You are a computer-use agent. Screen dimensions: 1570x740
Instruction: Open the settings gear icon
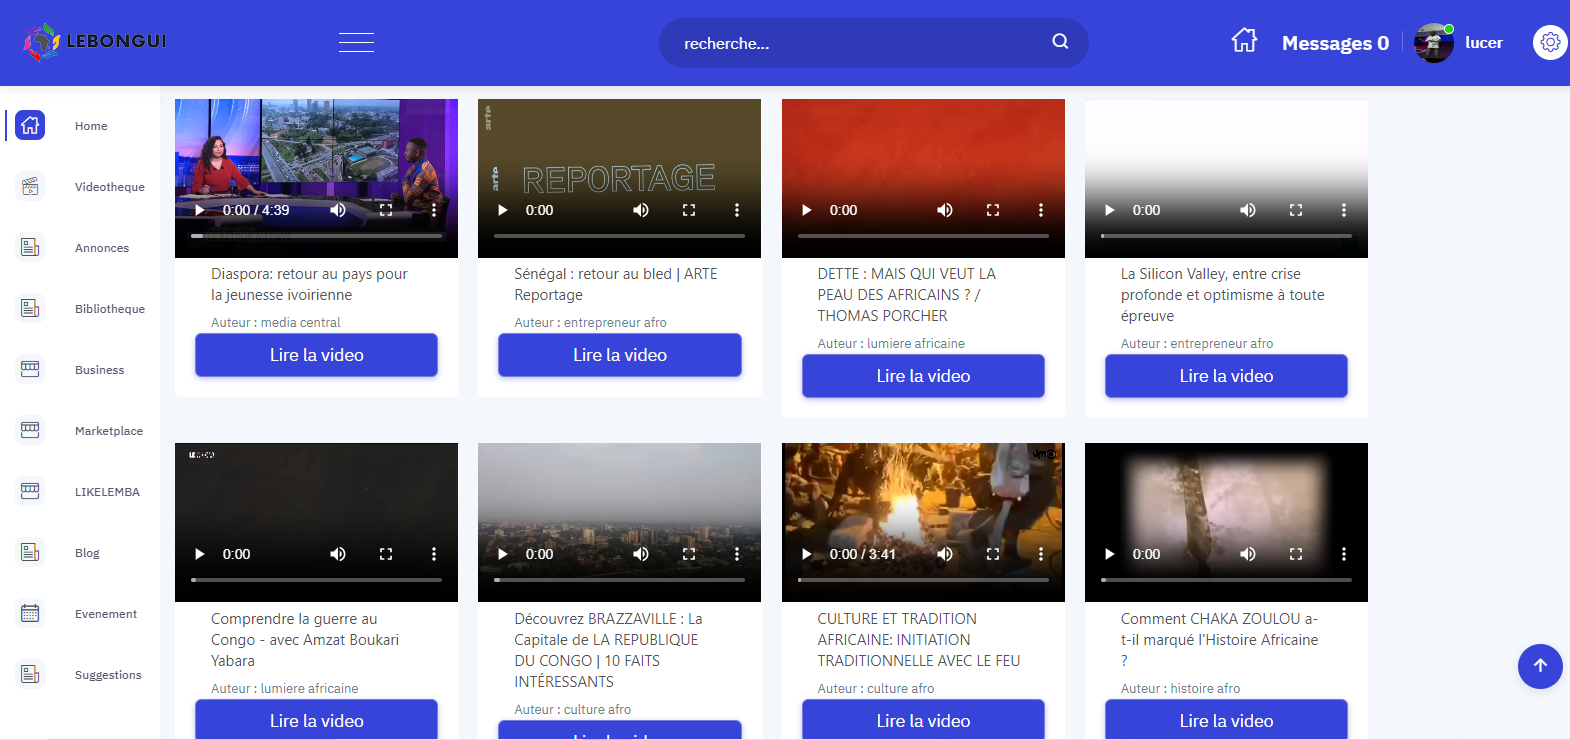tap(1550, 42)
